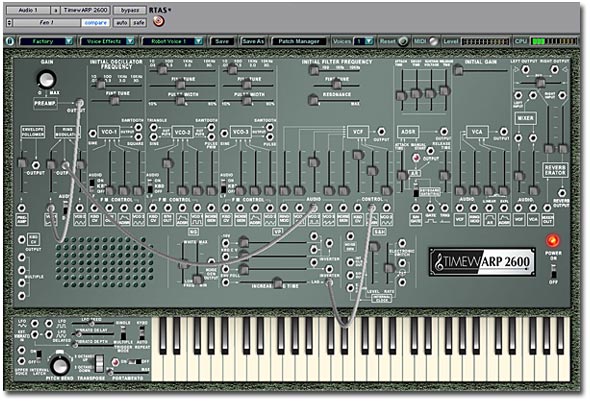Viewport: 590px width, 401px height.
Task: Click the Resonance slider handle
Action: 313,100
